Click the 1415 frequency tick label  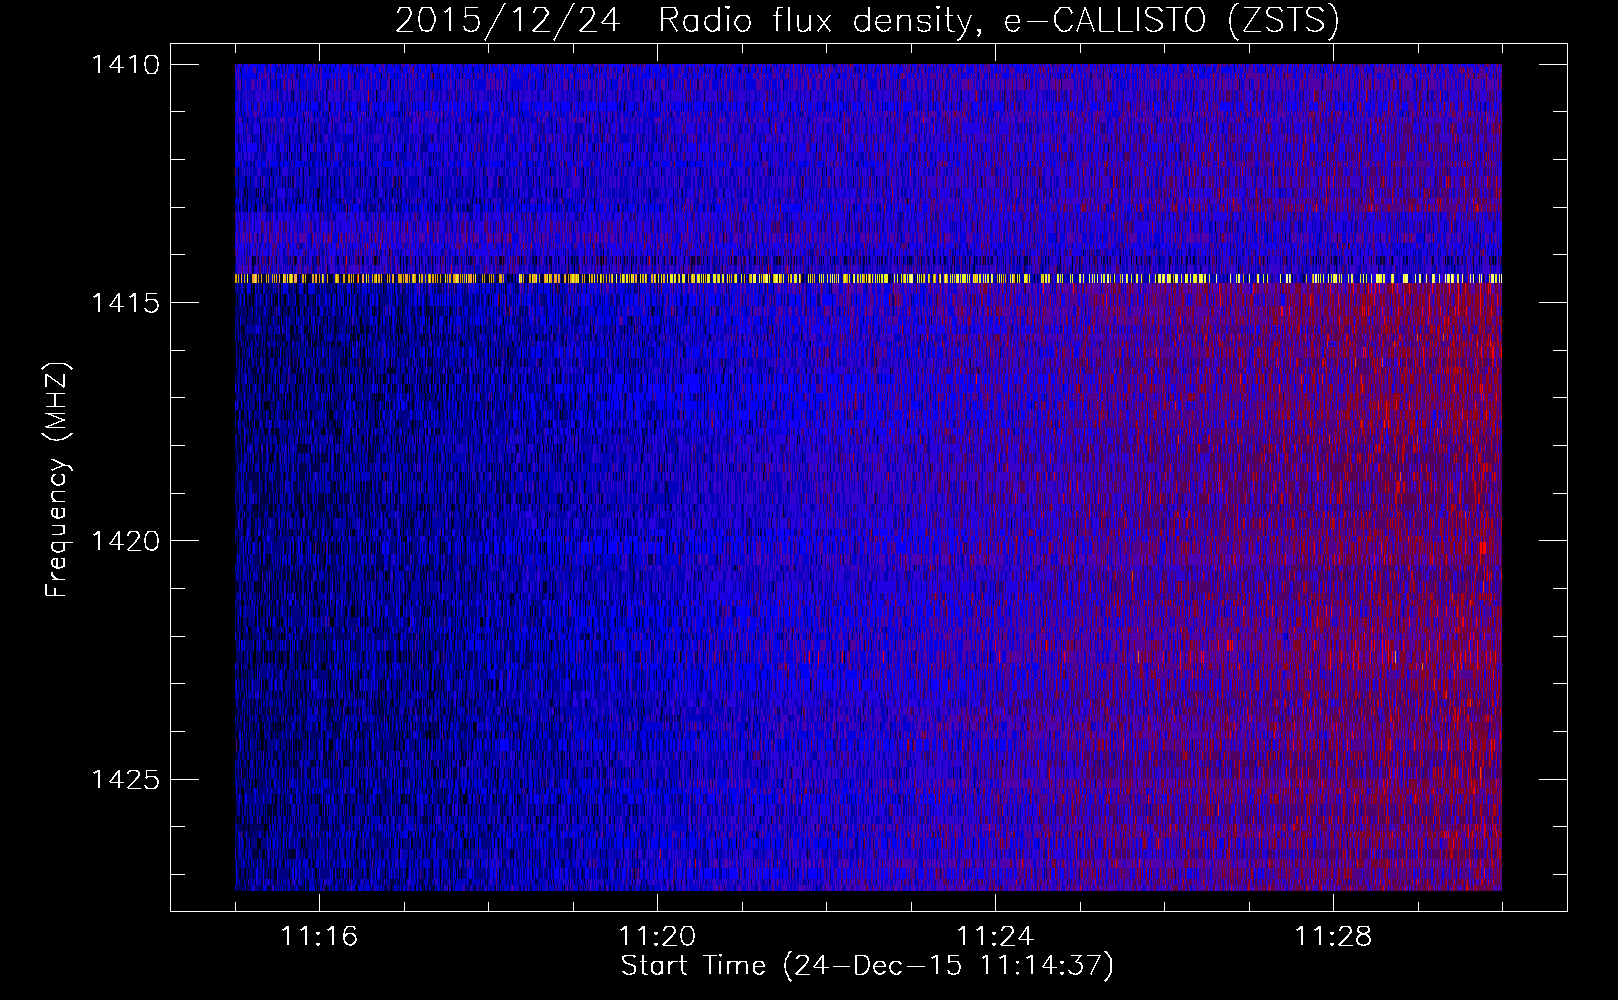[x=125, y=303]
